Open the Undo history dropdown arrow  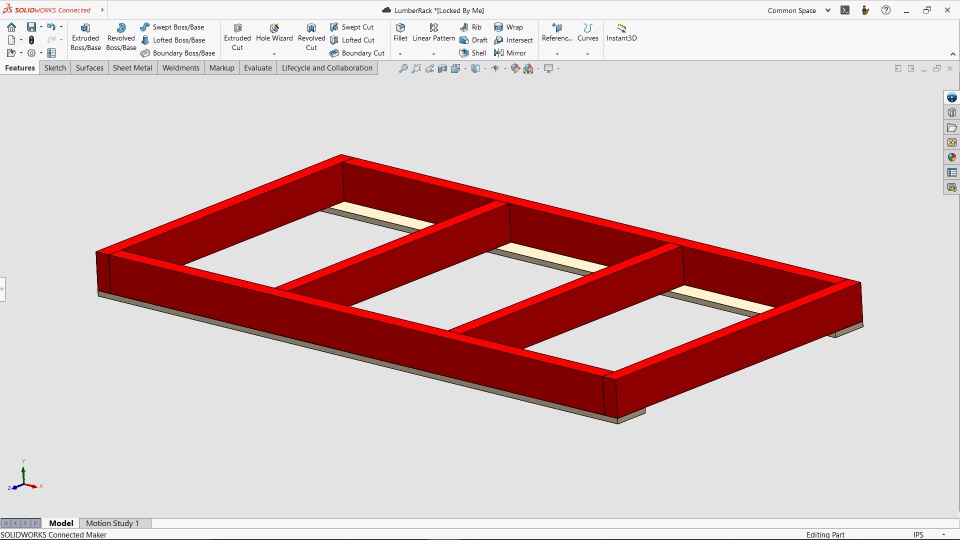[61, 27]
